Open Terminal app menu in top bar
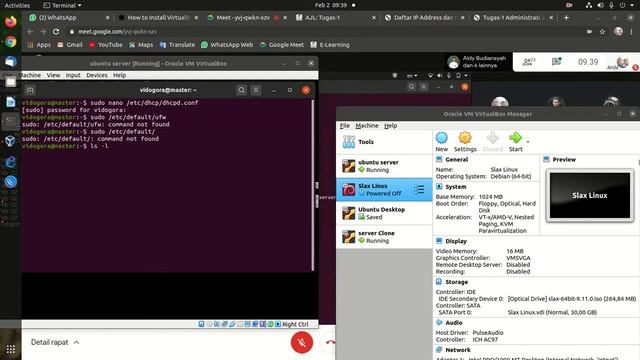The image size is (640, 360). (62, 5)
